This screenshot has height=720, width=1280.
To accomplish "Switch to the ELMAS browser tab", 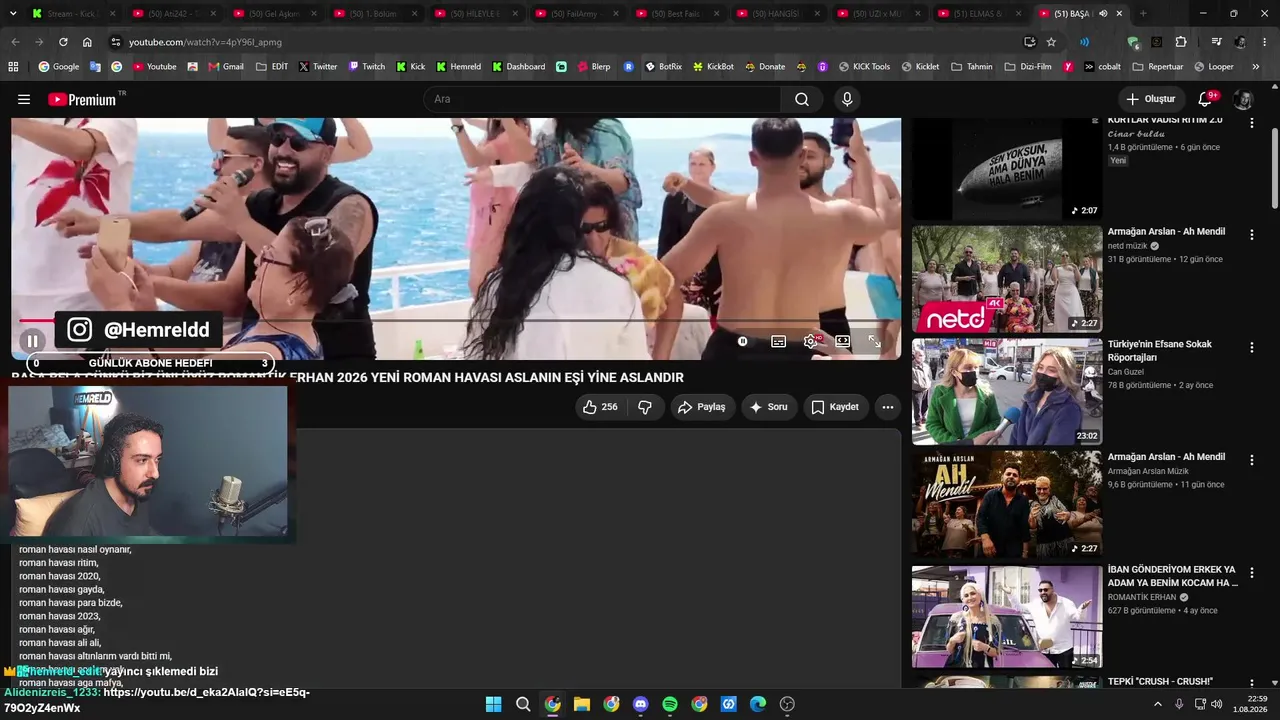I will [979, 14].
